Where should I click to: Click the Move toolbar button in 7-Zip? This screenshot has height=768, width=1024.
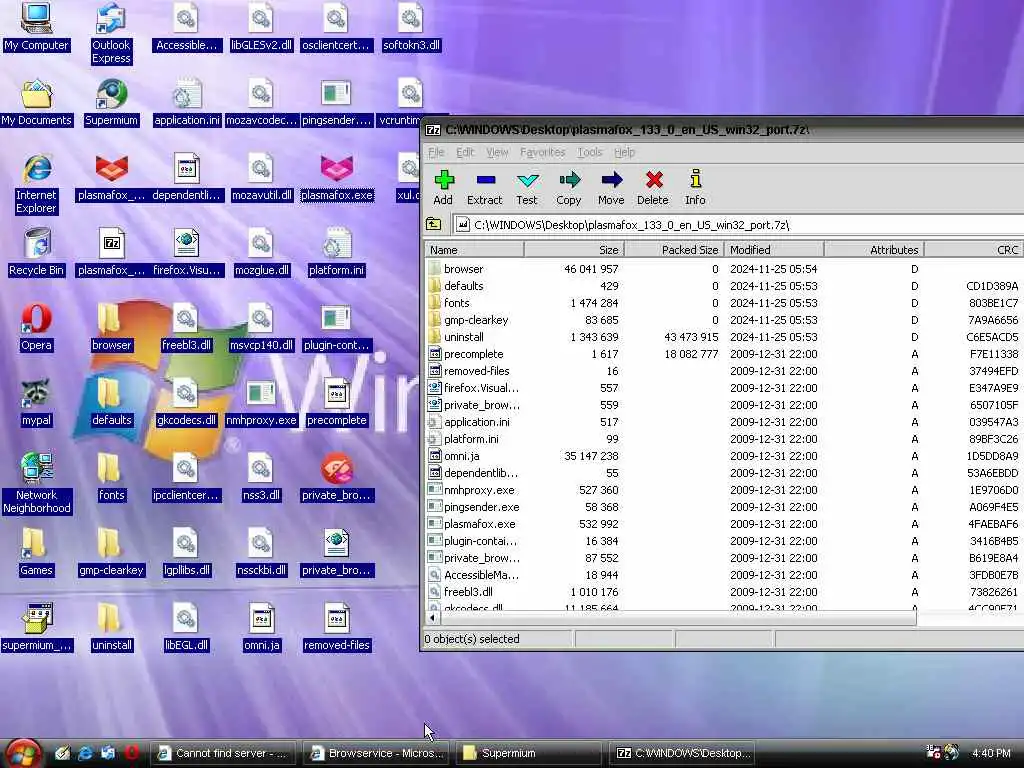[611, 187]
